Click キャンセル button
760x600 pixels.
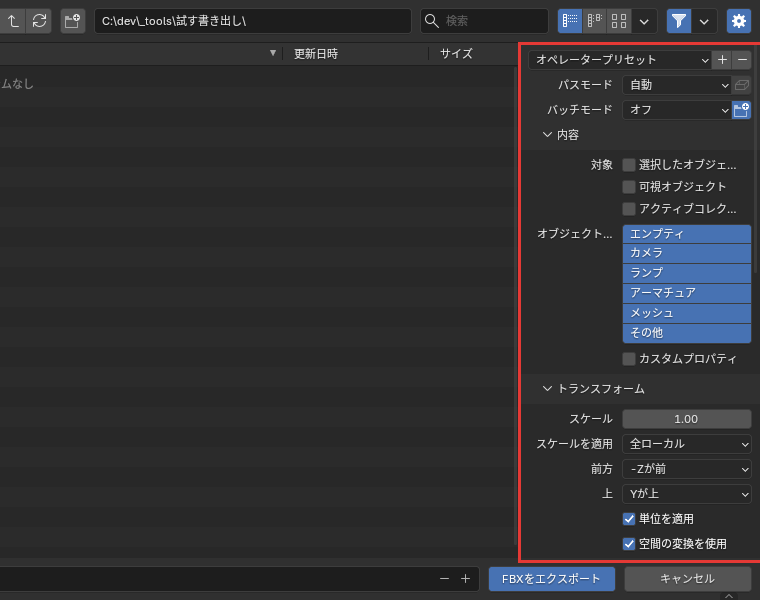click(688, 579)
